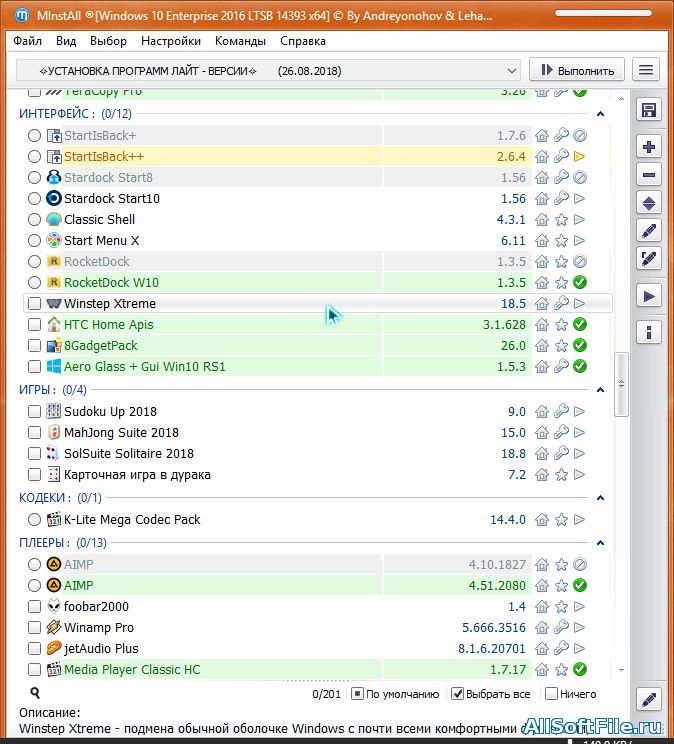Image resolution: width=674 pixels, height=744 pixels.
Task: Click star icon in K-Lite Mega Codec Pack row
Action: [561, 520]
